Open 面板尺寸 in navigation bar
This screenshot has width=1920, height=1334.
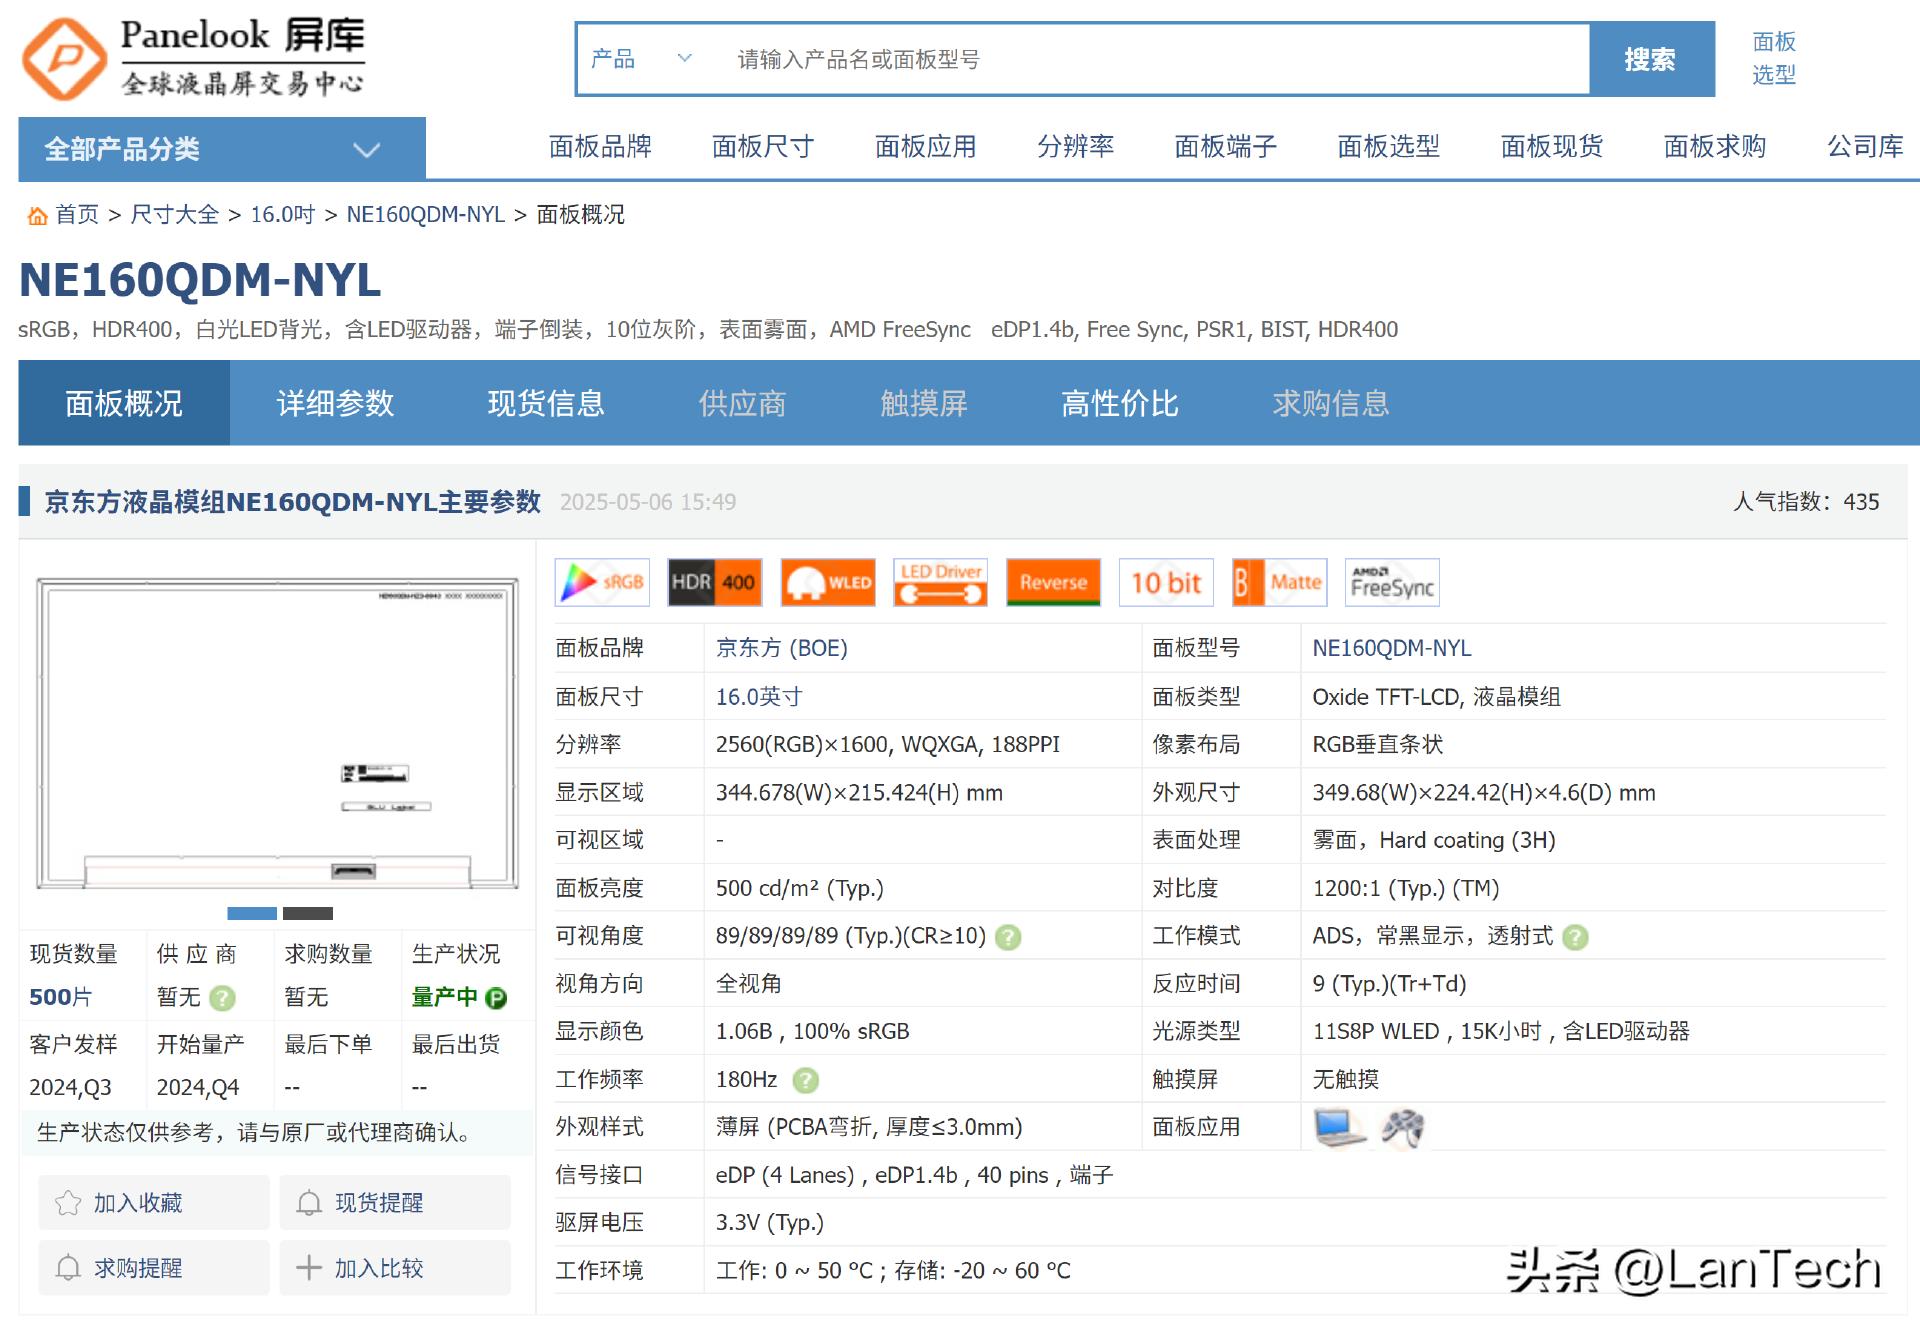pos(763,147)
